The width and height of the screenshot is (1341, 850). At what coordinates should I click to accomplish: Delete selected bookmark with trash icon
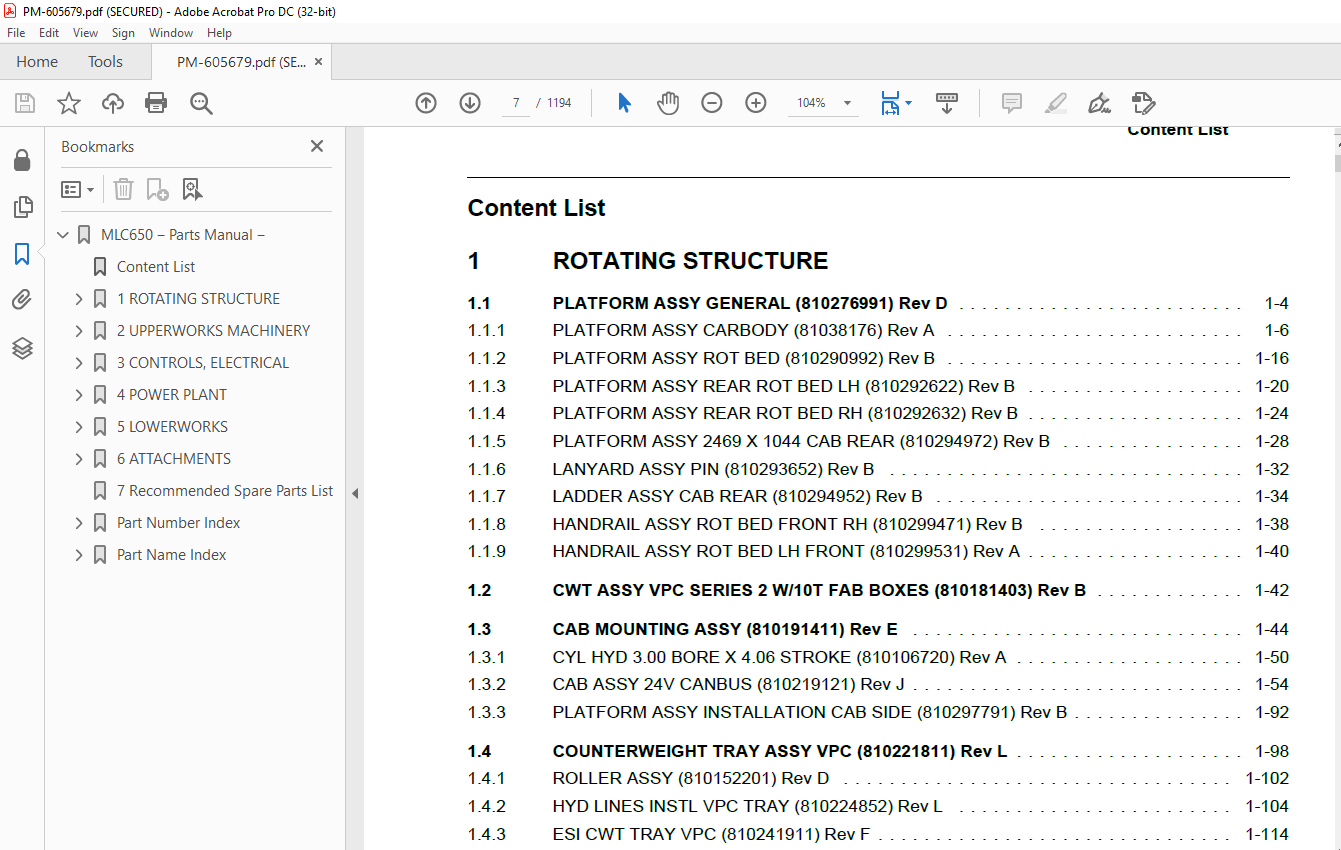tap(123, 189)
